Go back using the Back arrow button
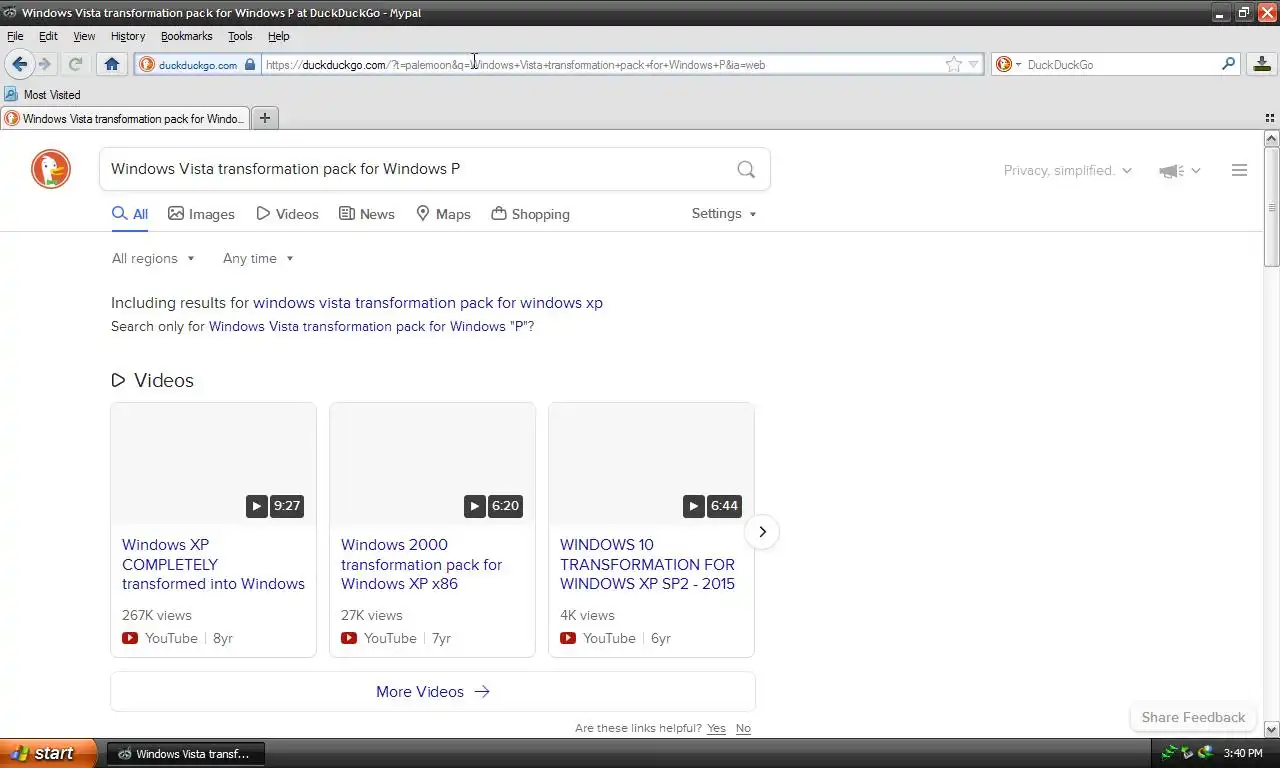 19,64
